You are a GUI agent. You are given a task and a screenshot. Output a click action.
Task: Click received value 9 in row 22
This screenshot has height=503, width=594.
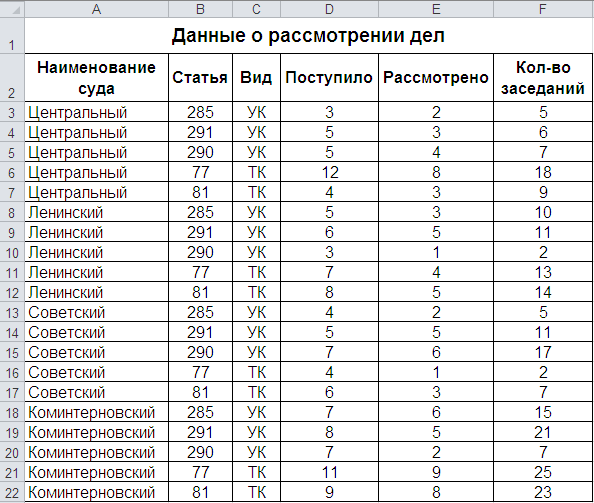tap(329, 493)
